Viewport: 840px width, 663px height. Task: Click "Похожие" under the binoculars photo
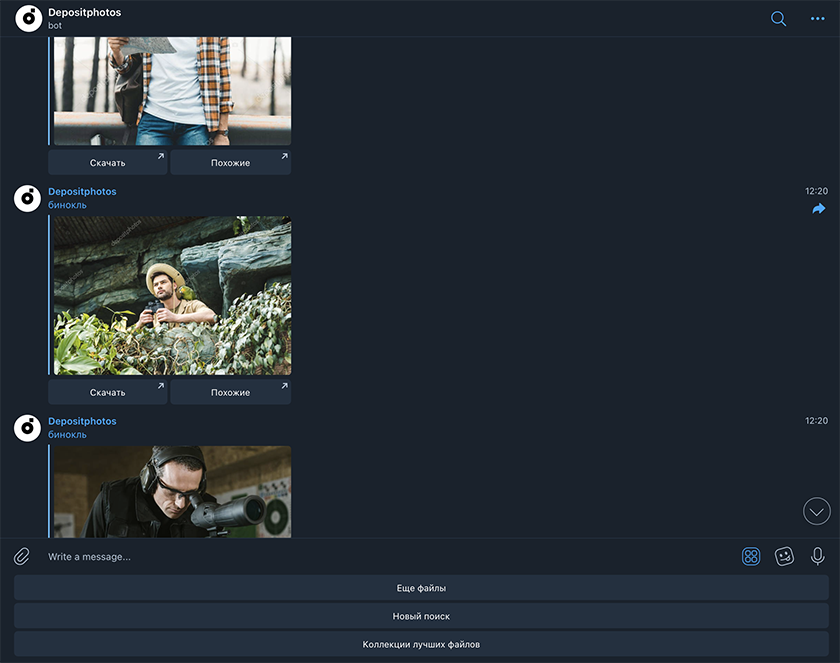[230, 392]
